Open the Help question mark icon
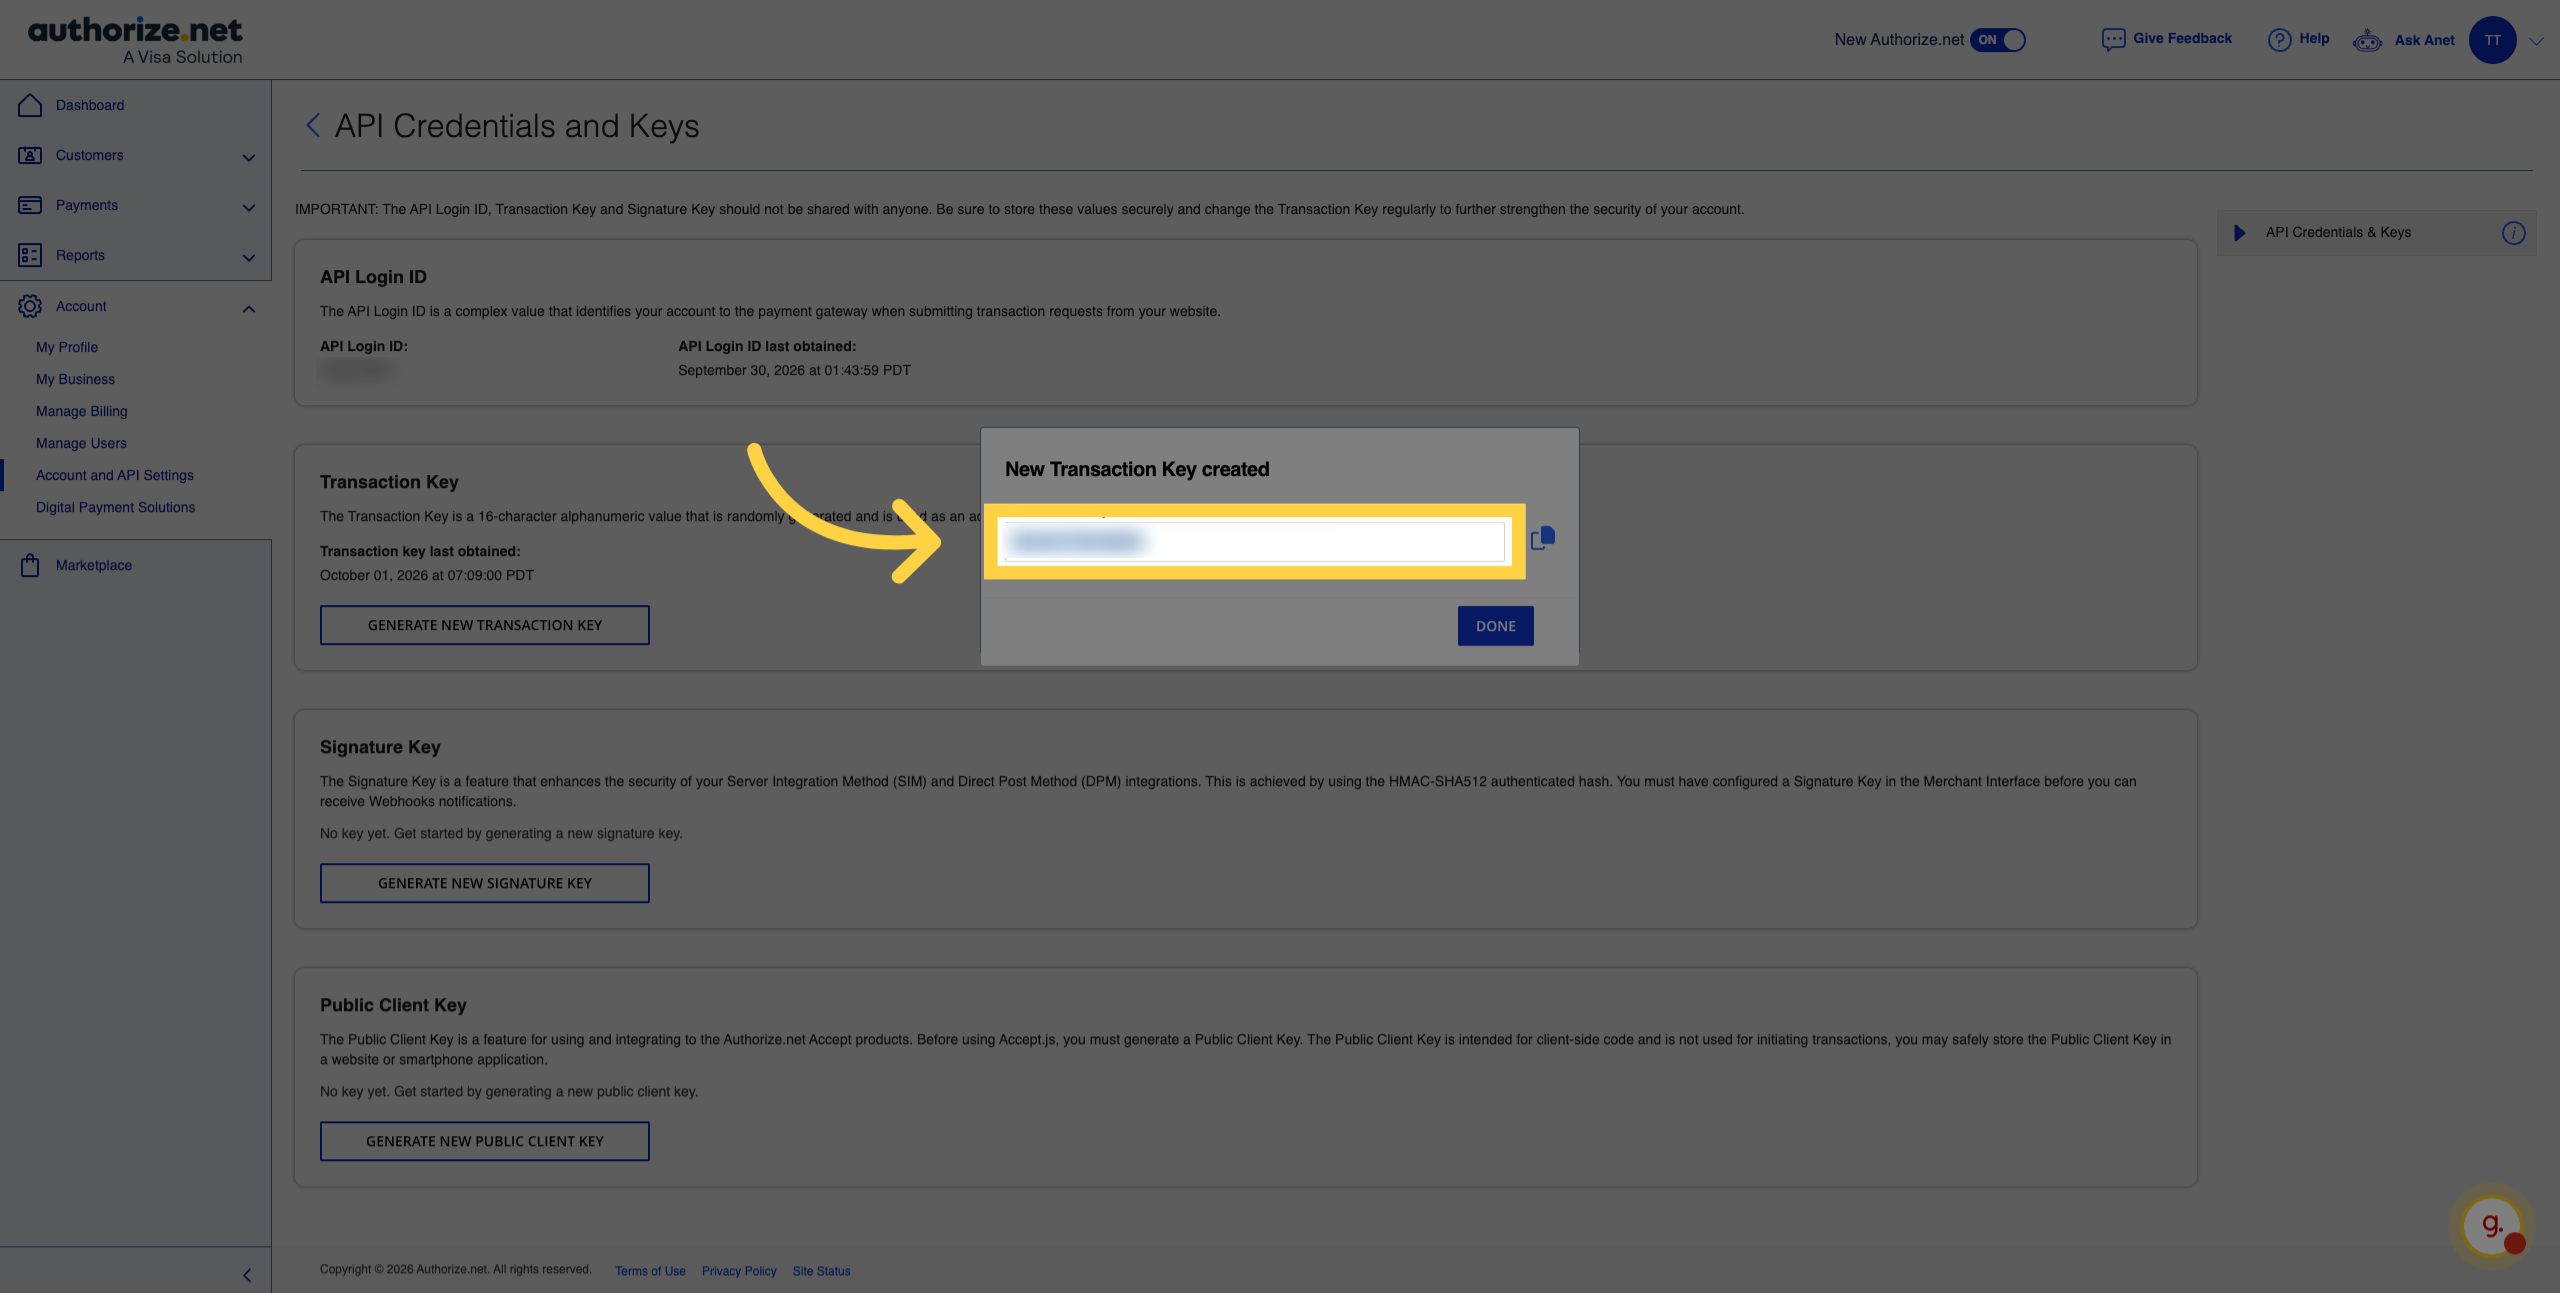 pos(2279,40)
